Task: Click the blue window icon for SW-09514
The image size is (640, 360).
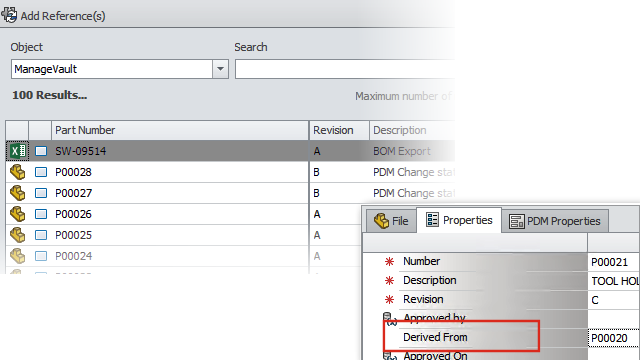Action: [41, 151]
